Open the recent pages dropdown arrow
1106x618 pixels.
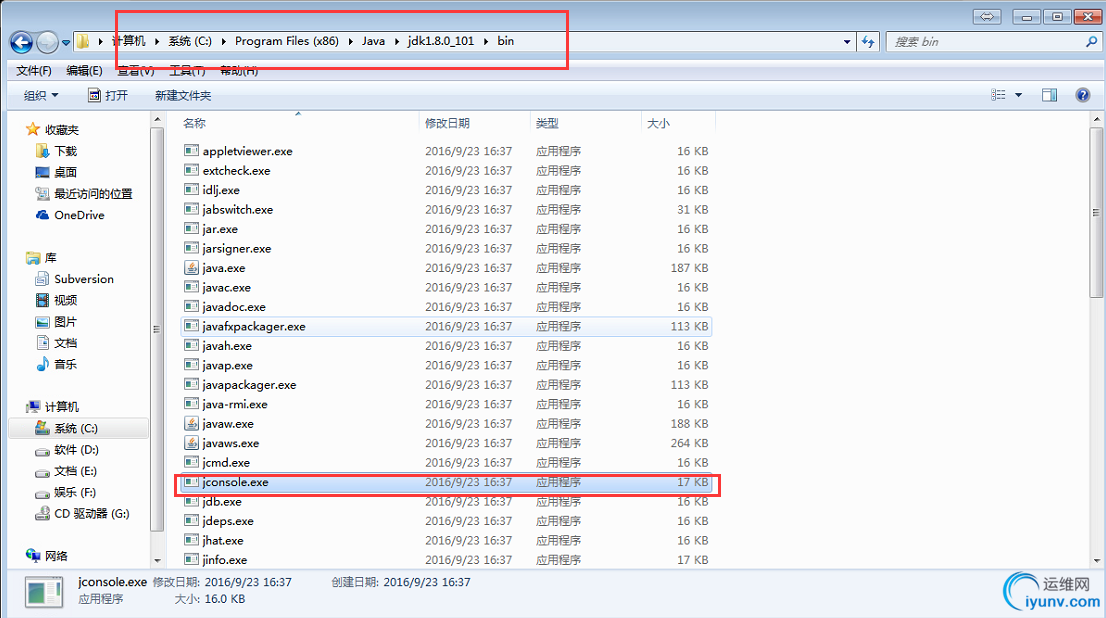[66, 42]
